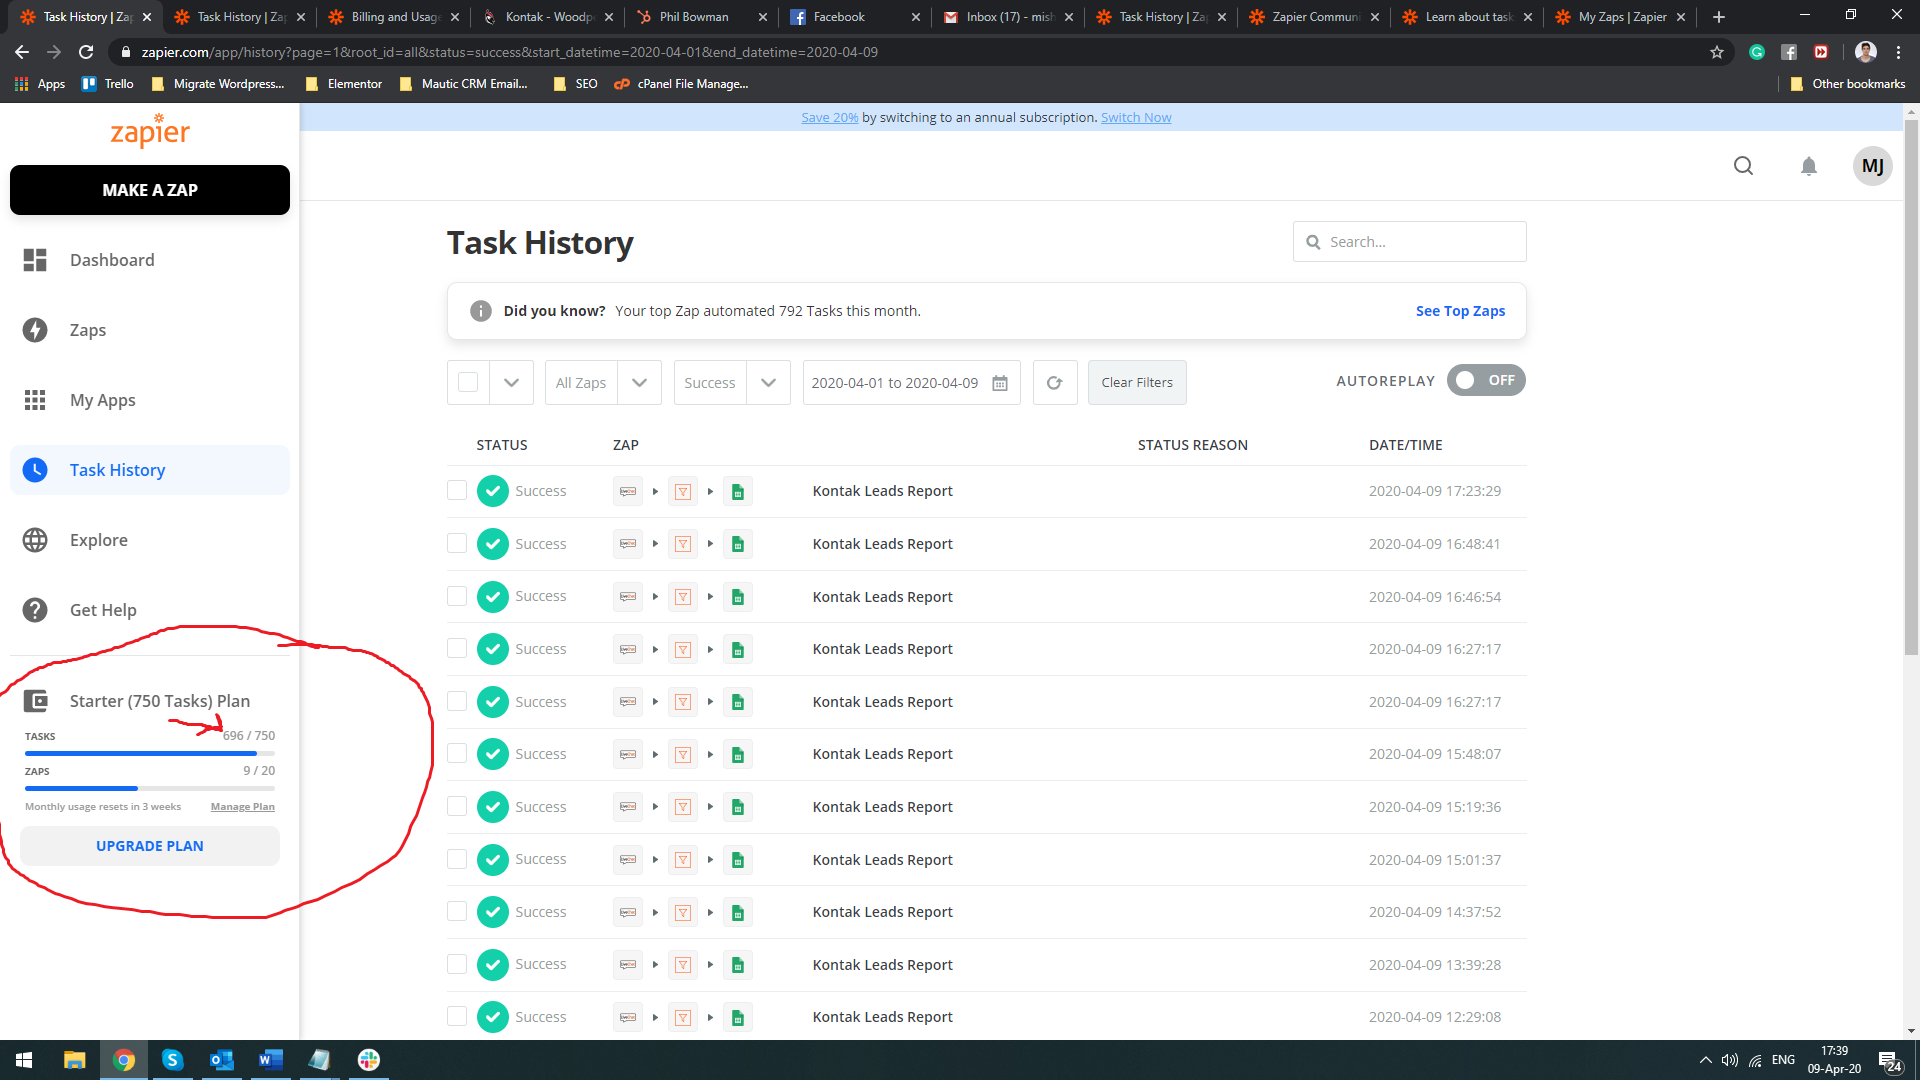
Task: Open the Manage Plan link
Action: [242, 807]
